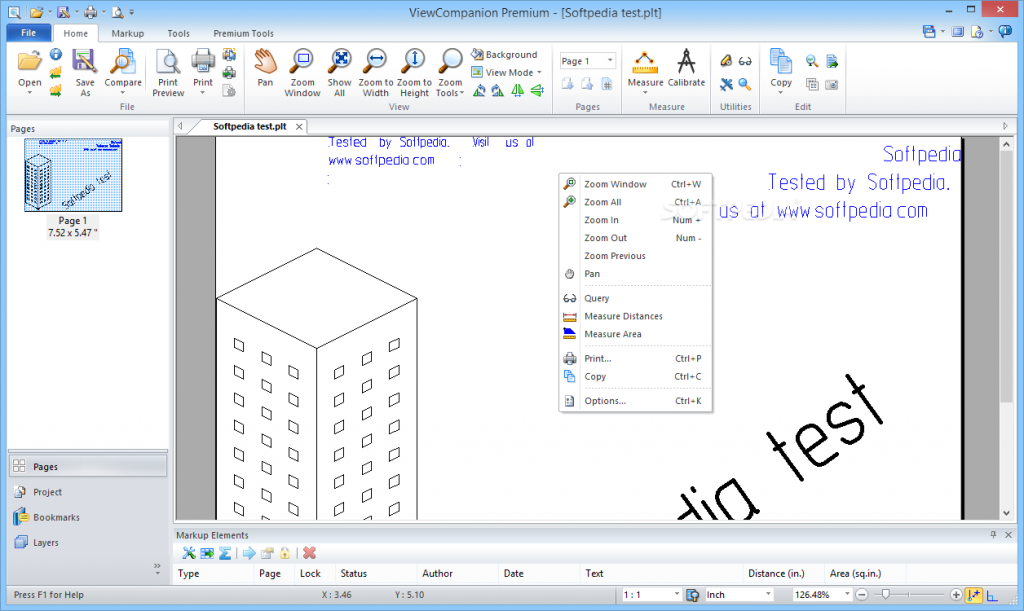This screenshot has width=1024, height=611.
Task: Click the Zoom Window ribbon icon
Action: coord(302,72)
